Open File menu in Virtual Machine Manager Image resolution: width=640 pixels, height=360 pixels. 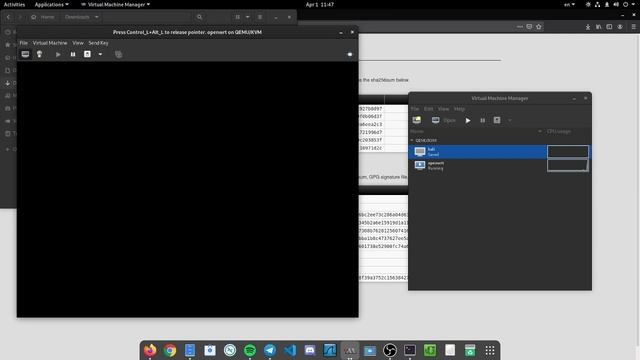coord(415,109)
